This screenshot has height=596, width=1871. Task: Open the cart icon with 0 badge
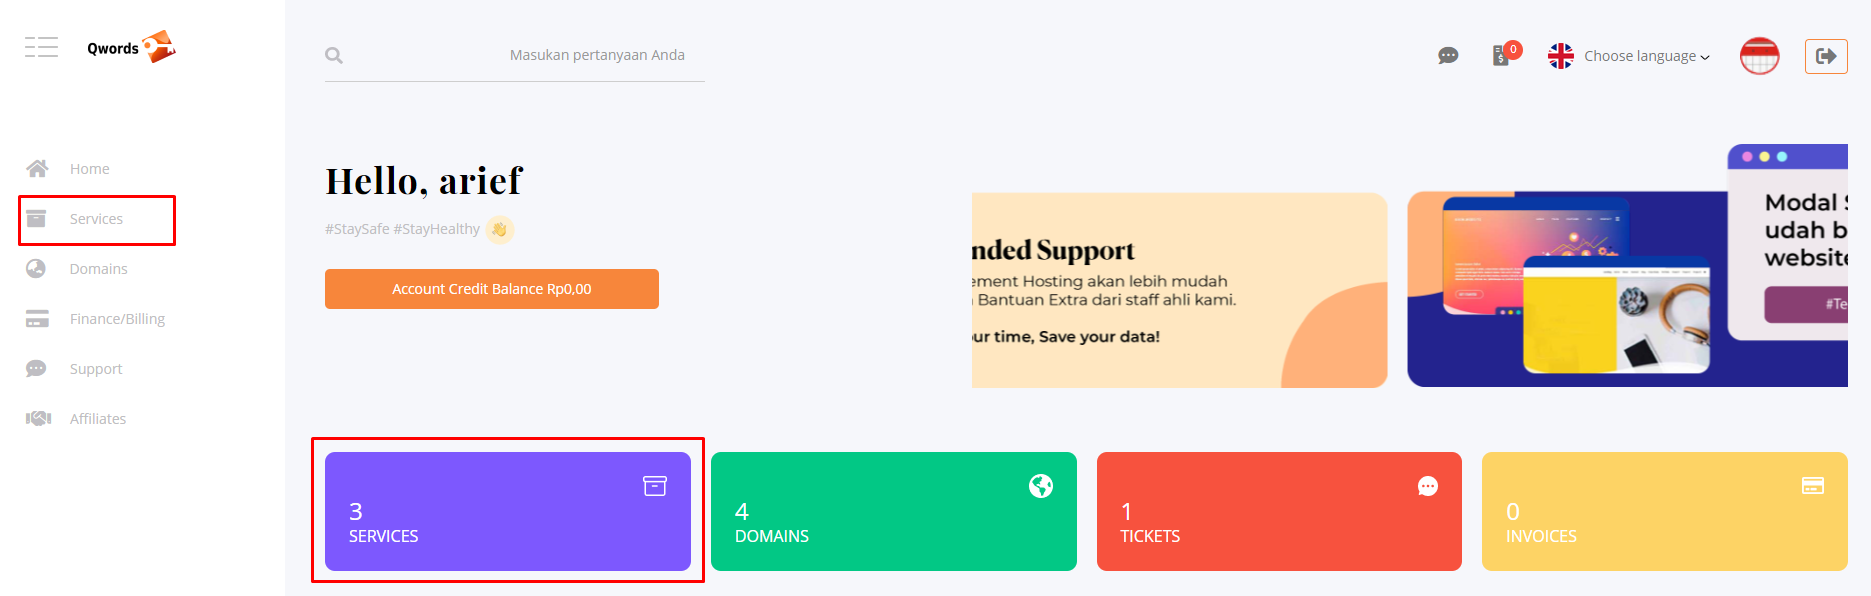coord(1502,55)
